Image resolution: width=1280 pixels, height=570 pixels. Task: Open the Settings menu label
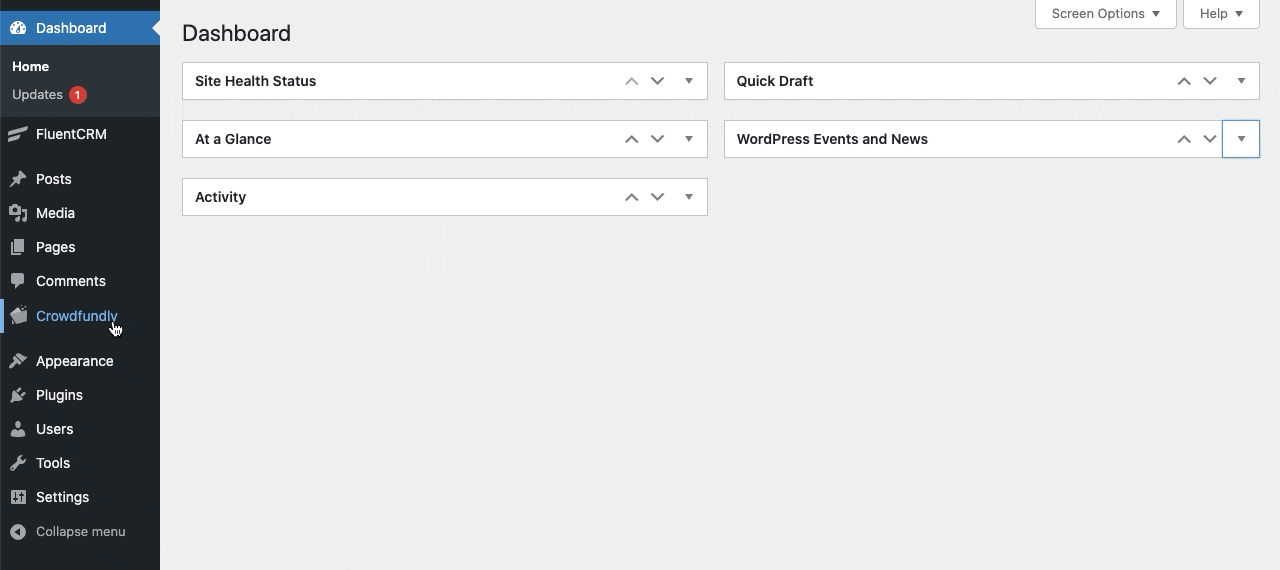(x=62, y=497)
